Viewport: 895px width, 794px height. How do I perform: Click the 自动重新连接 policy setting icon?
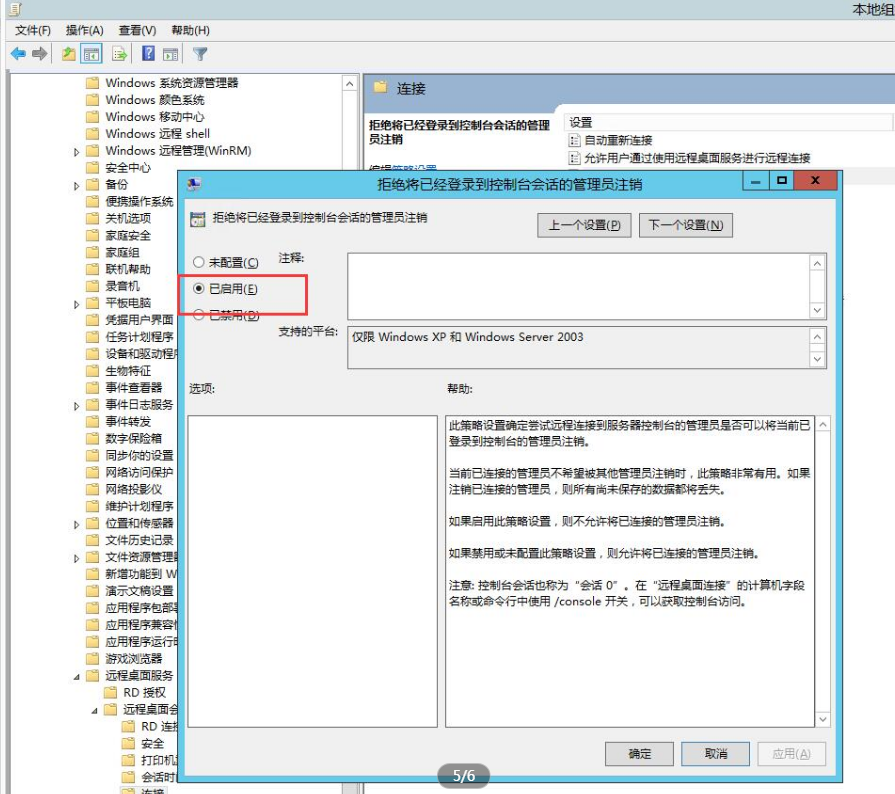[574, 140]
